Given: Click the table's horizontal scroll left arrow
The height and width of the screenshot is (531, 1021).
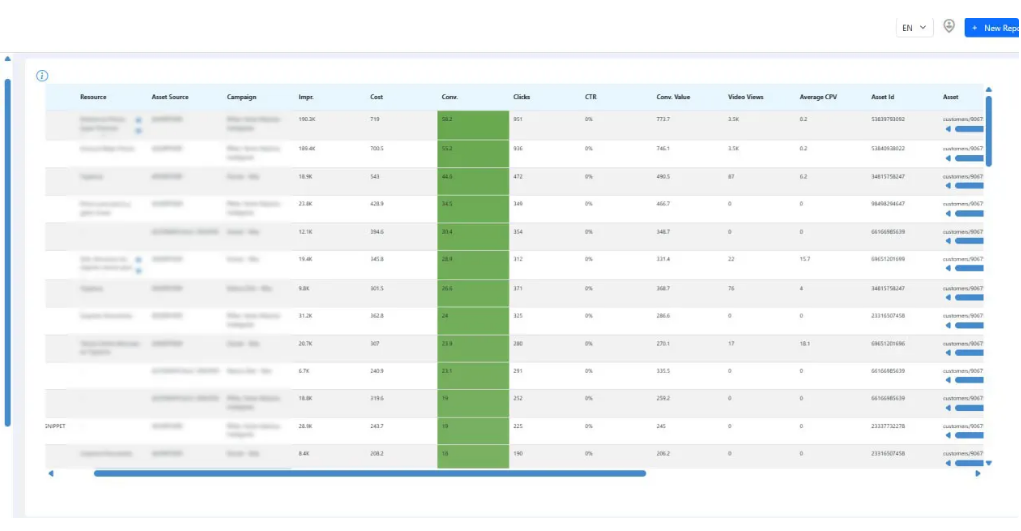Looking at the screenshot, I should 51,474.
